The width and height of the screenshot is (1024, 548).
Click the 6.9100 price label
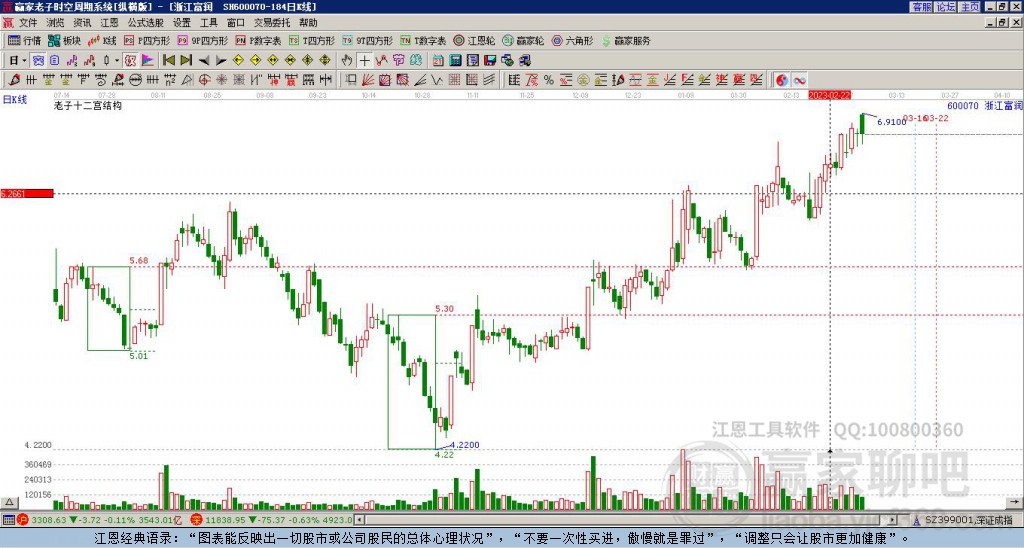tap(891, 122)
